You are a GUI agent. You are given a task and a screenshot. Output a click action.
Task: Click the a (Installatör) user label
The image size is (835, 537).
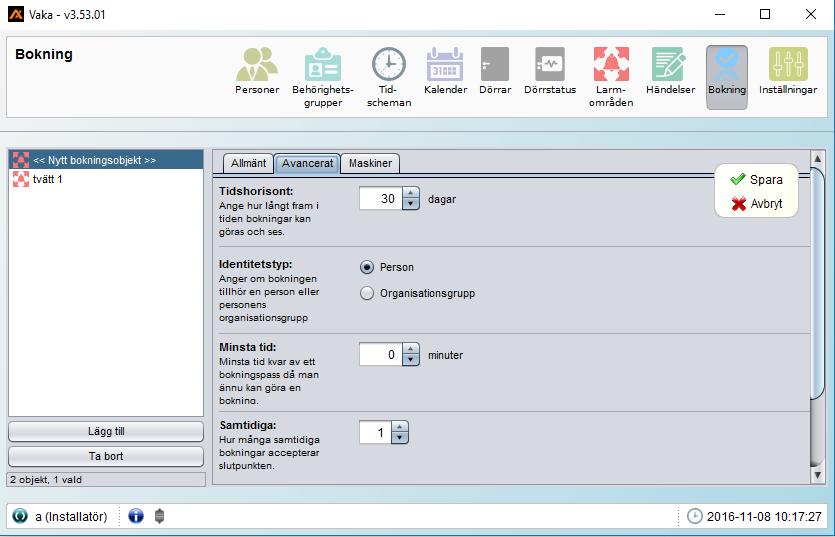coord(71,516)
